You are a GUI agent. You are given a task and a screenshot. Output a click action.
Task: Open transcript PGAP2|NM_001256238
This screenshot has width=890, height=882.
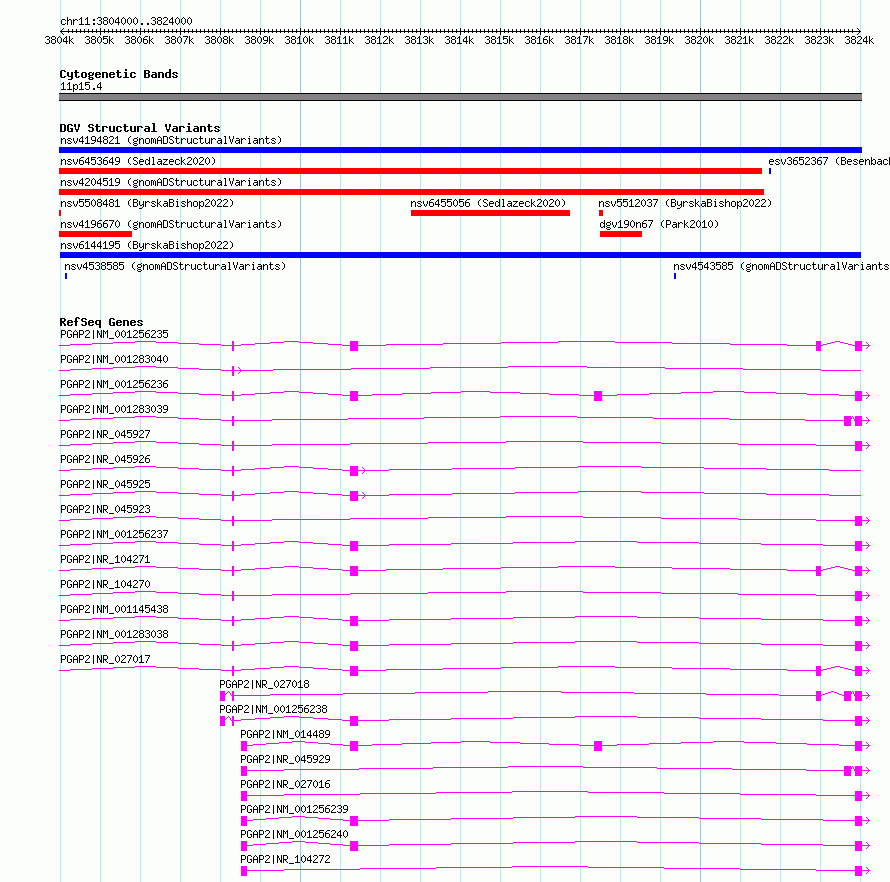click(274, 709)
